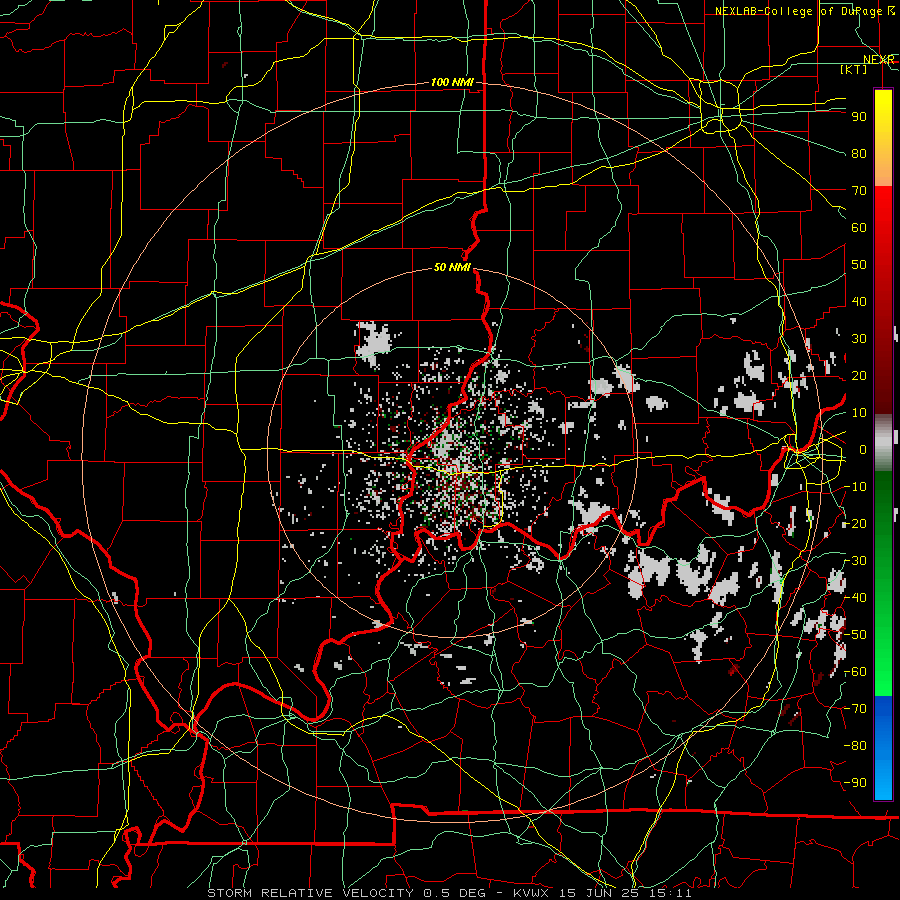Click the negative 90 scale label
900x900 pixels.
[x=855, y=783]
